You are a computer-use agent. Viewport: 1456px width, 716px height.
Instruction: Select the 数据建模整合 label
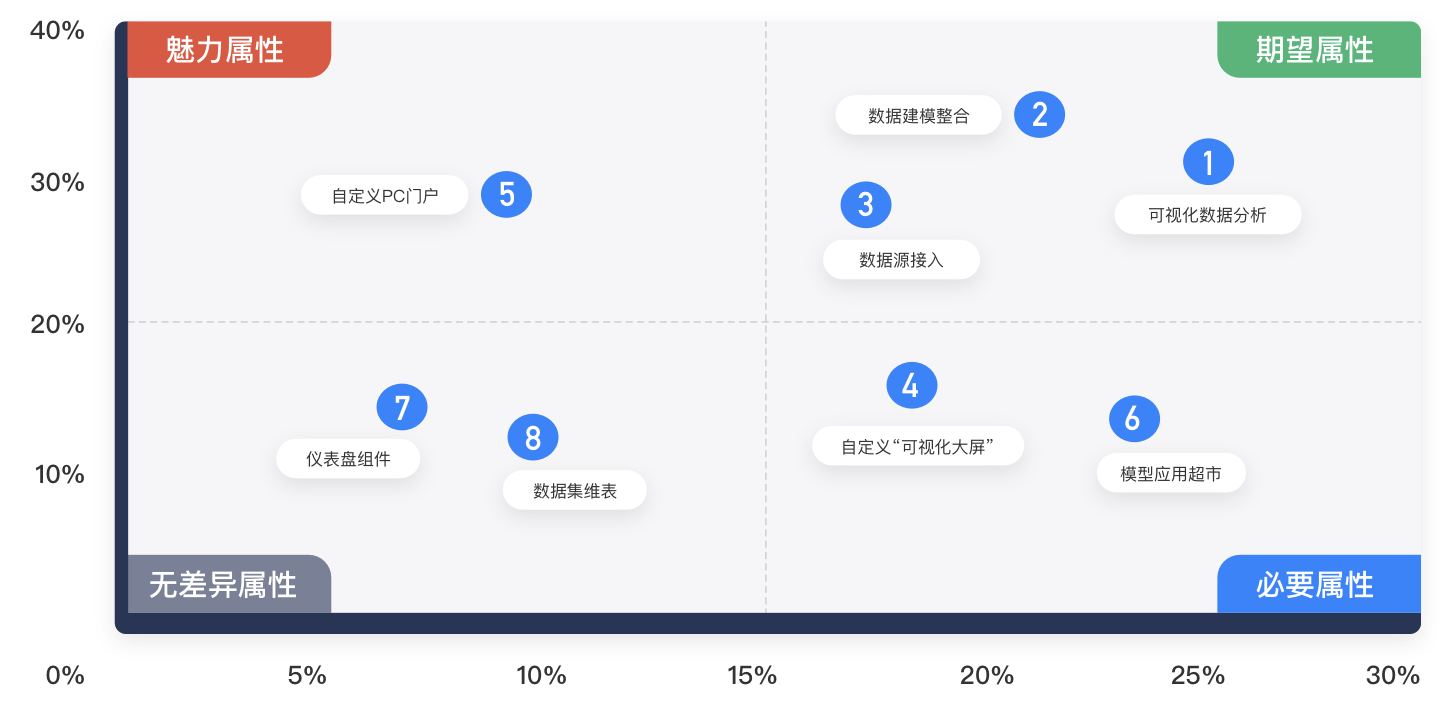pos(918,116)
